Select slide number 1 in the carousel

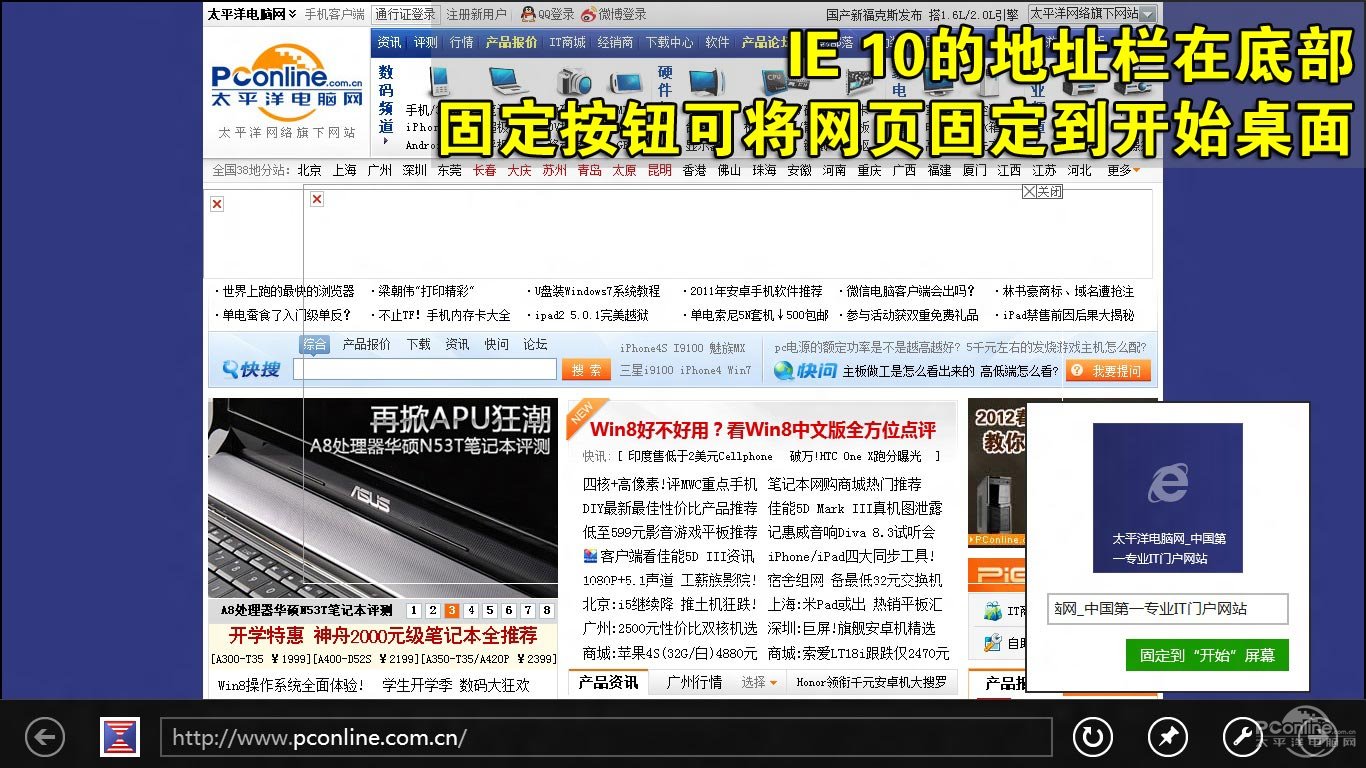pos(413,610)
